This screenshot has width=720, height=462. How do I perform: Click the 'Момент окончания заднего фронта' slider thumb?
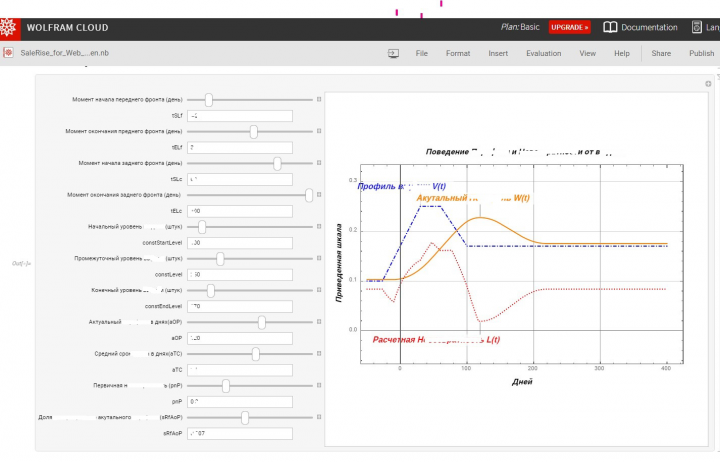point(309,195)
